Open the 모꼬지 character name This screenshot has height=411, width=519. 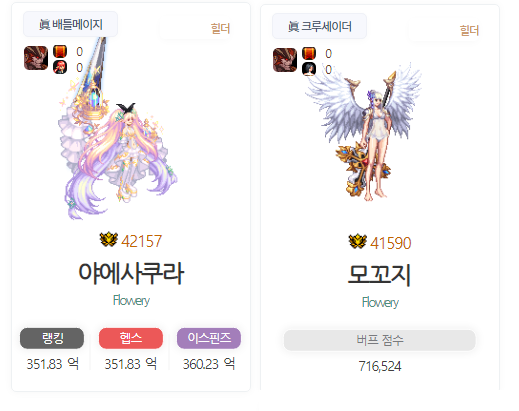(380, 275)
